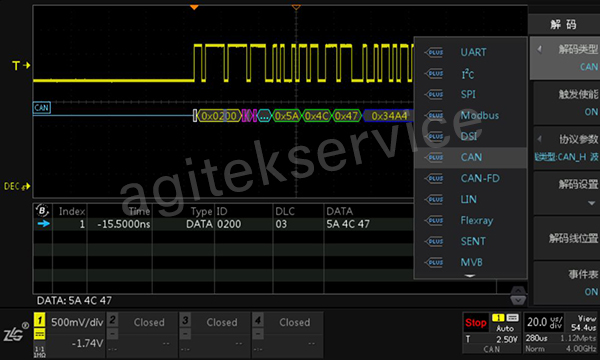This screenshot has width=600, height=360.
Task: Click the ZLG logo icon
Action: (x=15, y=332)
